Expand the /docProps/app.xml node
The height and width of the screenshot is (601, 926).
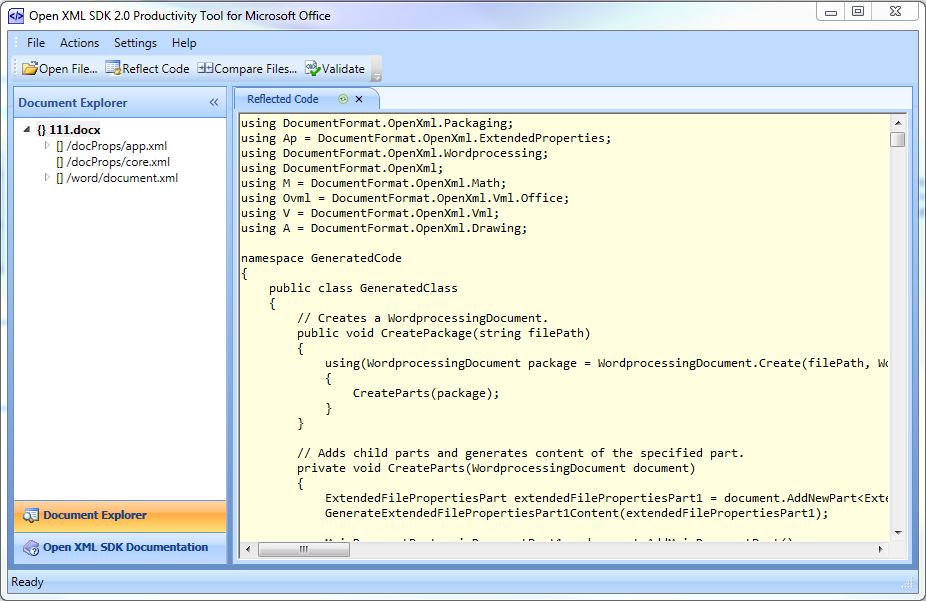click(47, 145)
